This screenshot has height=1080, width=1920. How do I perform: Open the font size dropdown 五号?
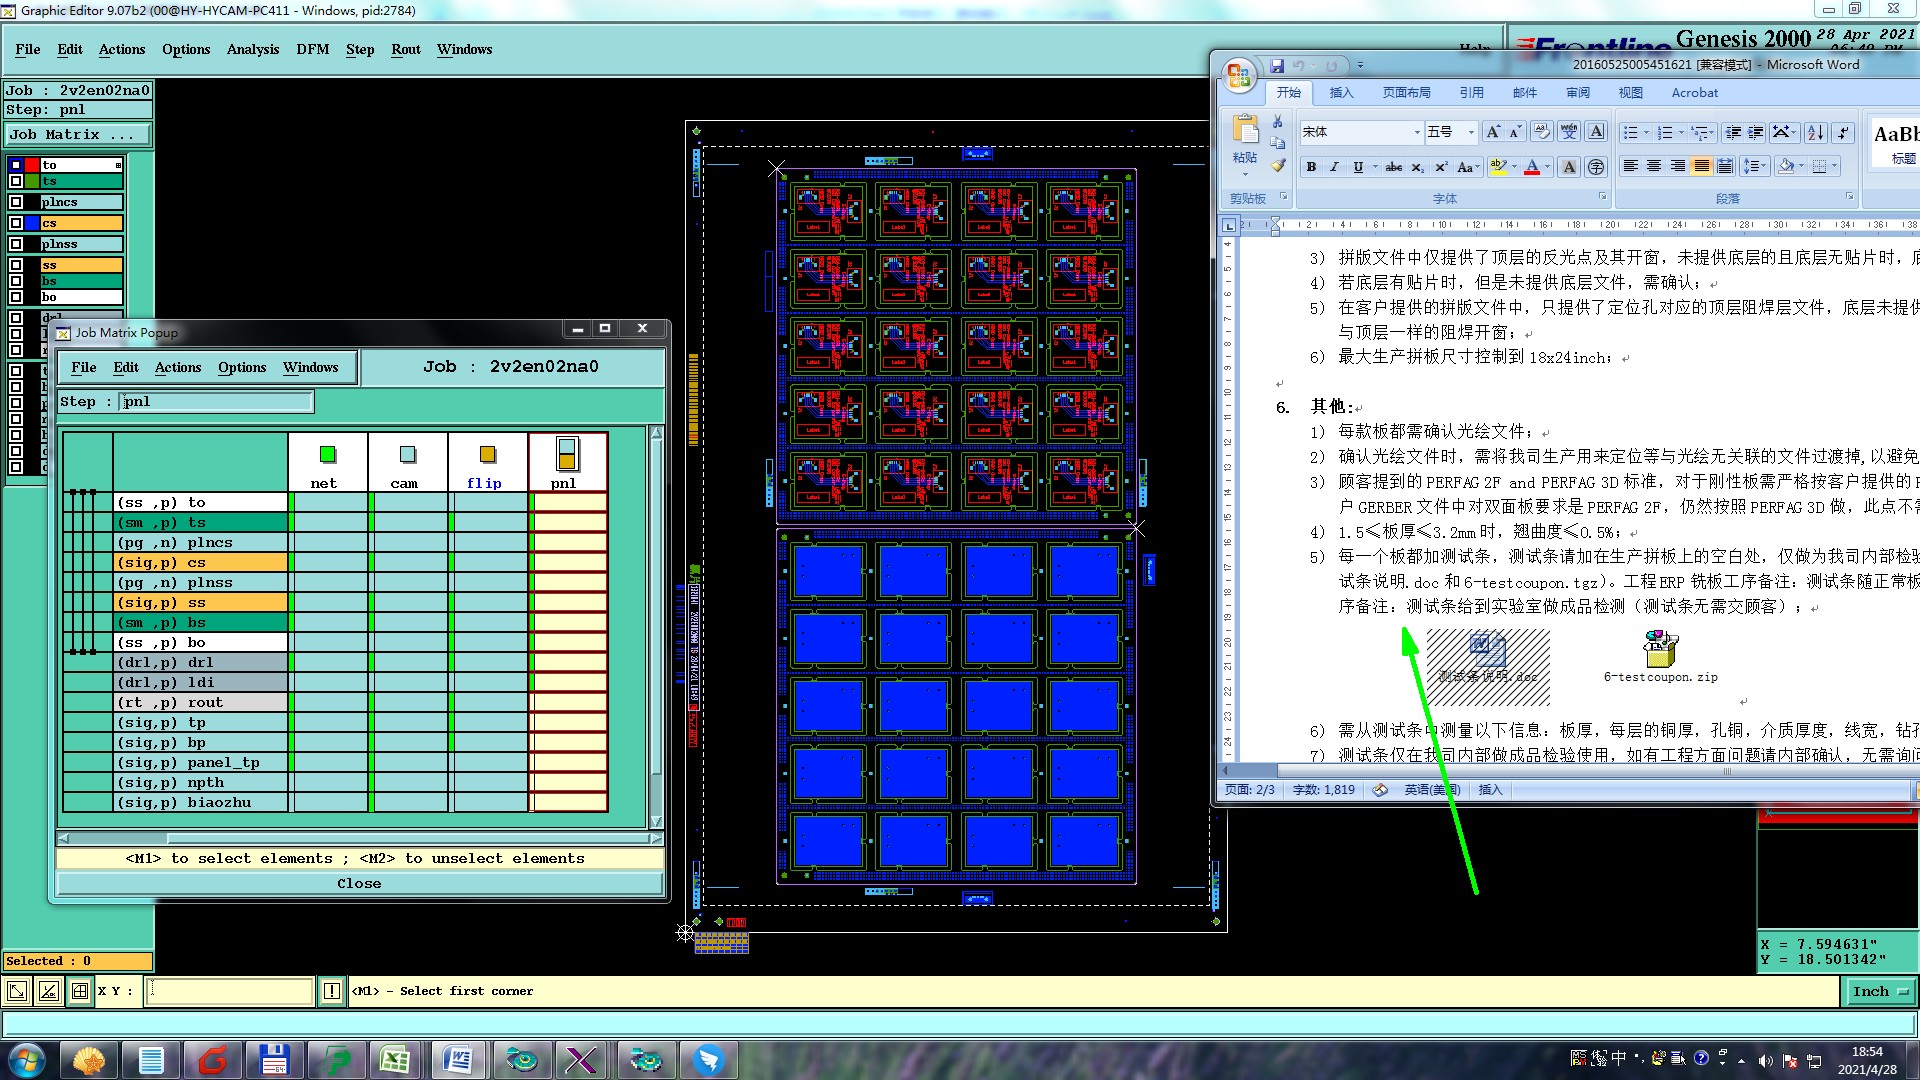pos(1470,132)
